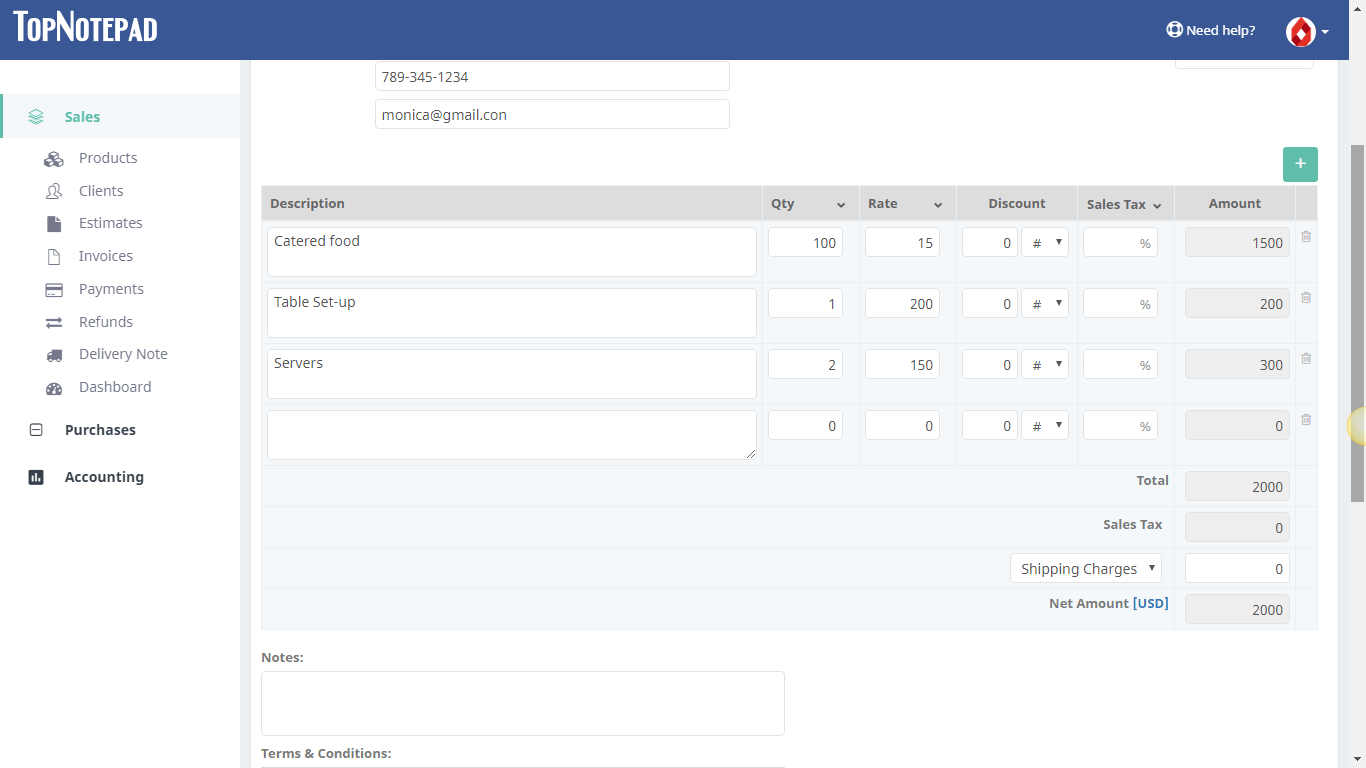Click the Dashboard gauge icon
Viewport: 1366px width, 768px height.
click(54, 388)
